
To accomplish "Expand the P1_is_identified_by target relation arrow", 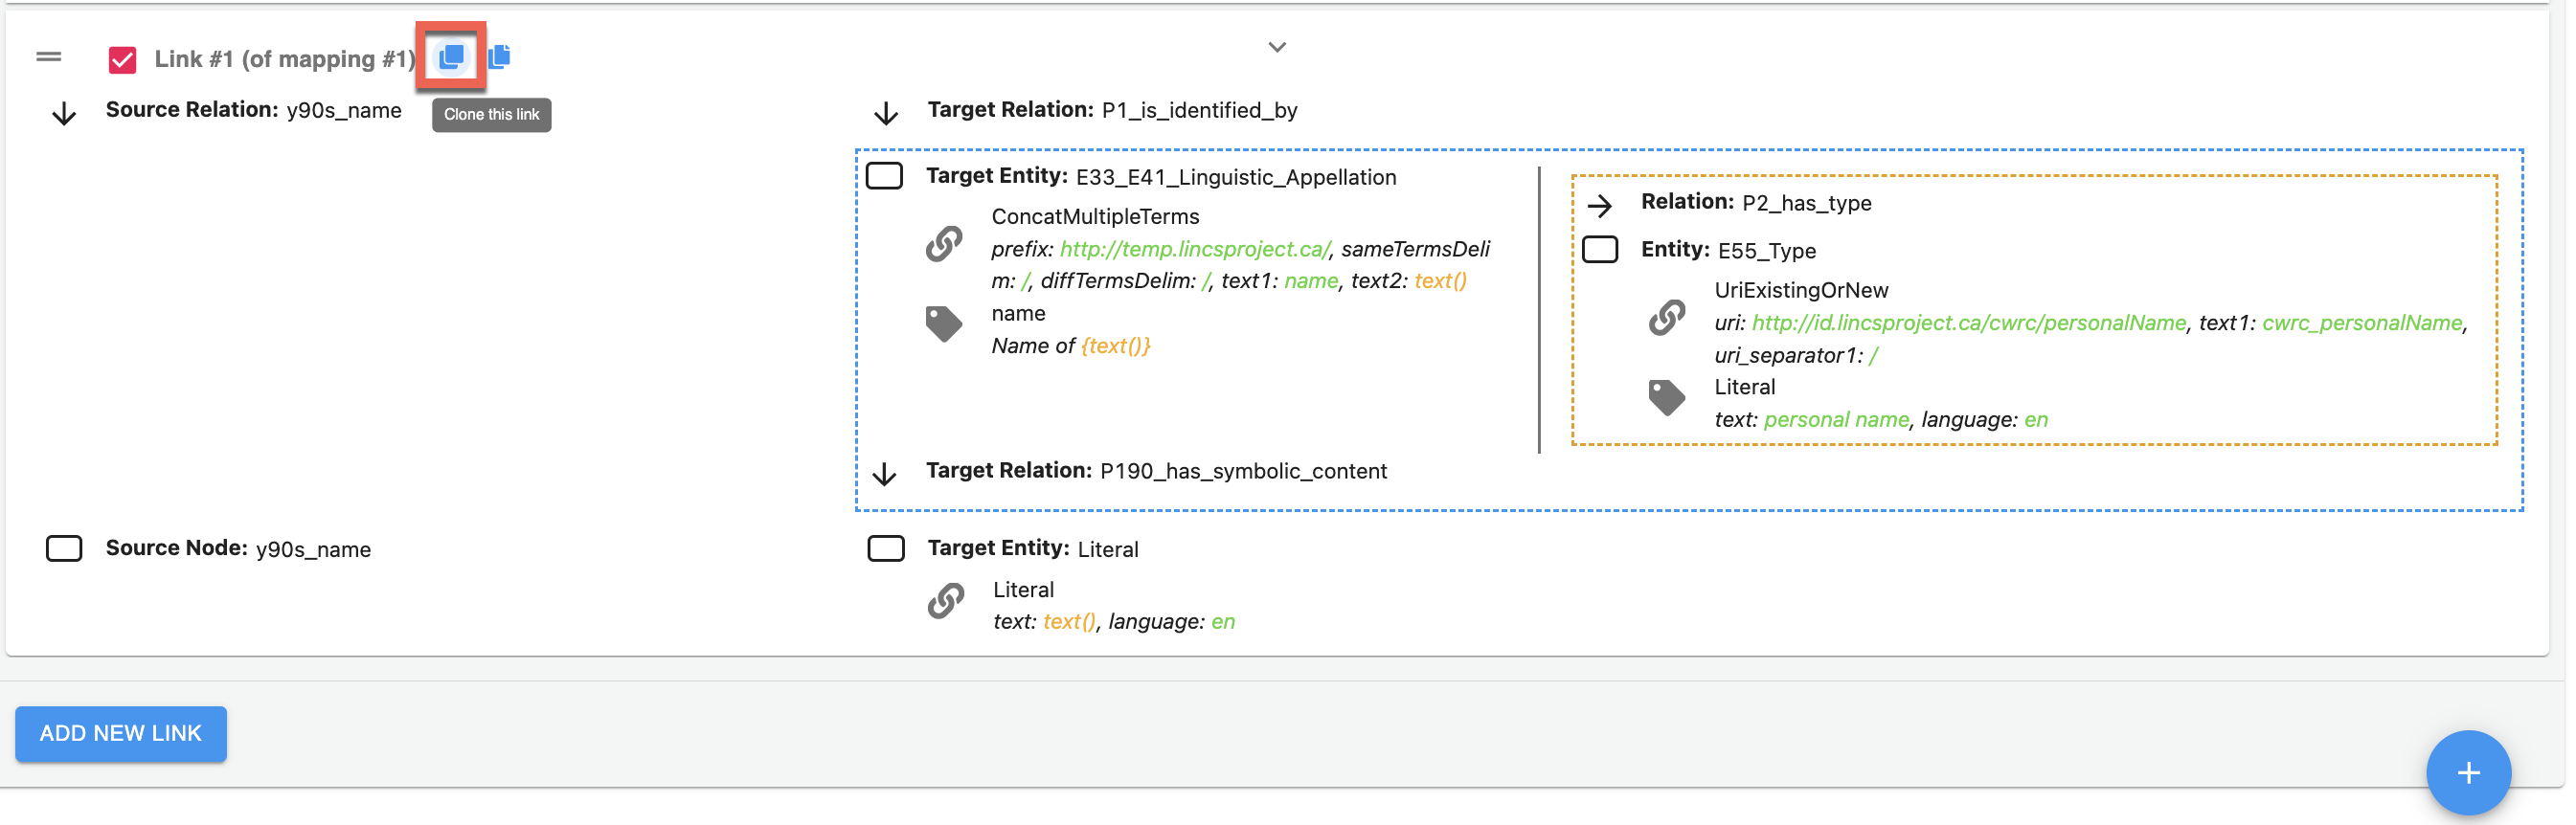I will pyautogui.click(x=885, y=113).
